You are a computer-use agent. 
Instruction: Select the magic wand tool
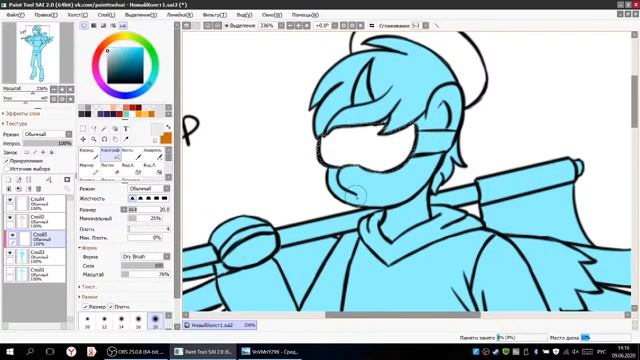[x=104, y=129]
